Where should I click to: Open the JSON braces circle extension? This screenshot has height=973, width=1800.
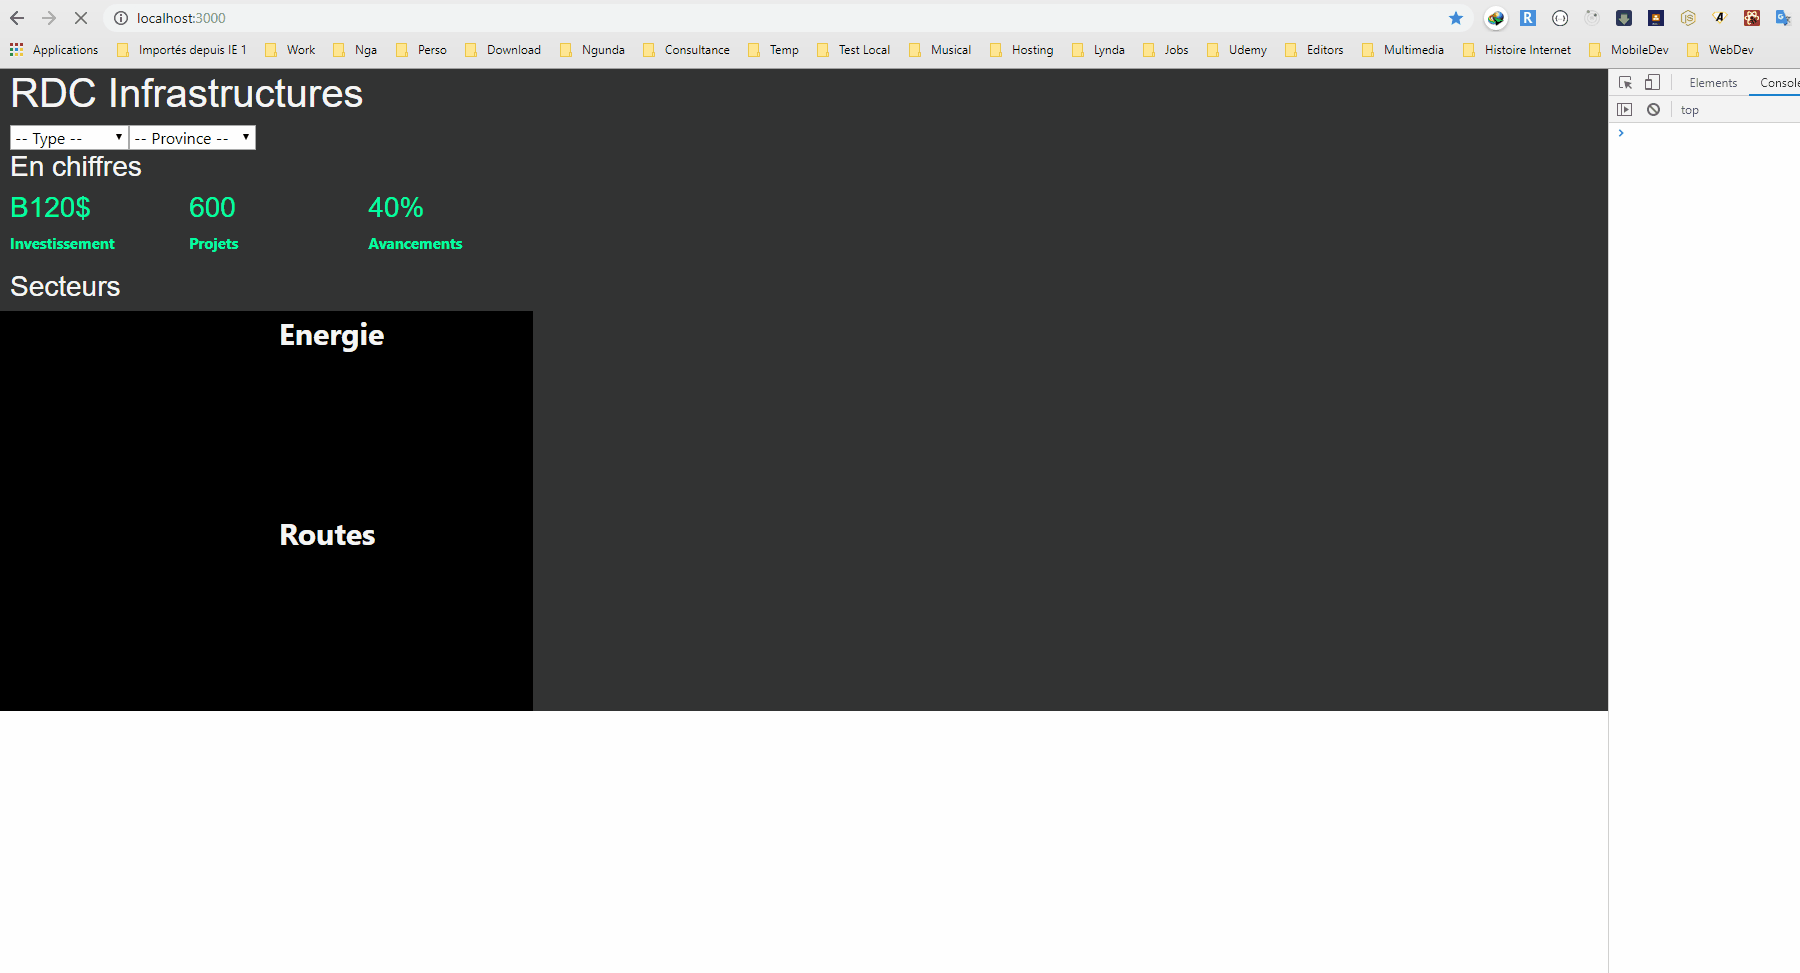click(1560, 18)
